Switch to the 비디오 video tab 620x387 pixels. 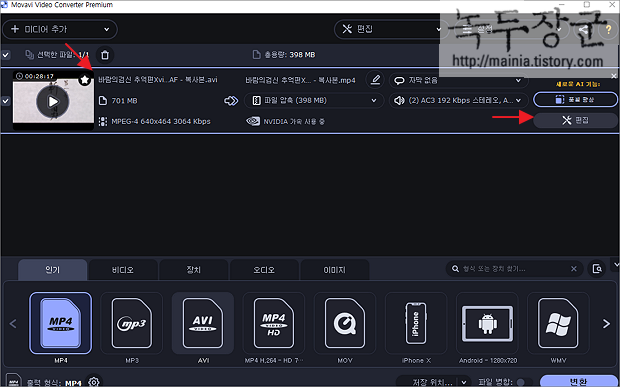point(123,270)
